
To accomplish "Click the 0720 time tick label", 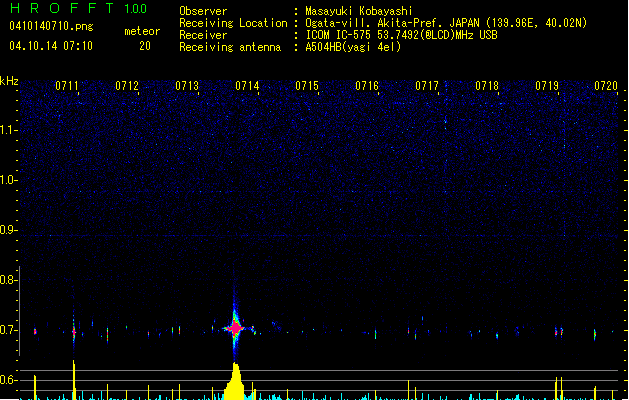I will (606, 87).
